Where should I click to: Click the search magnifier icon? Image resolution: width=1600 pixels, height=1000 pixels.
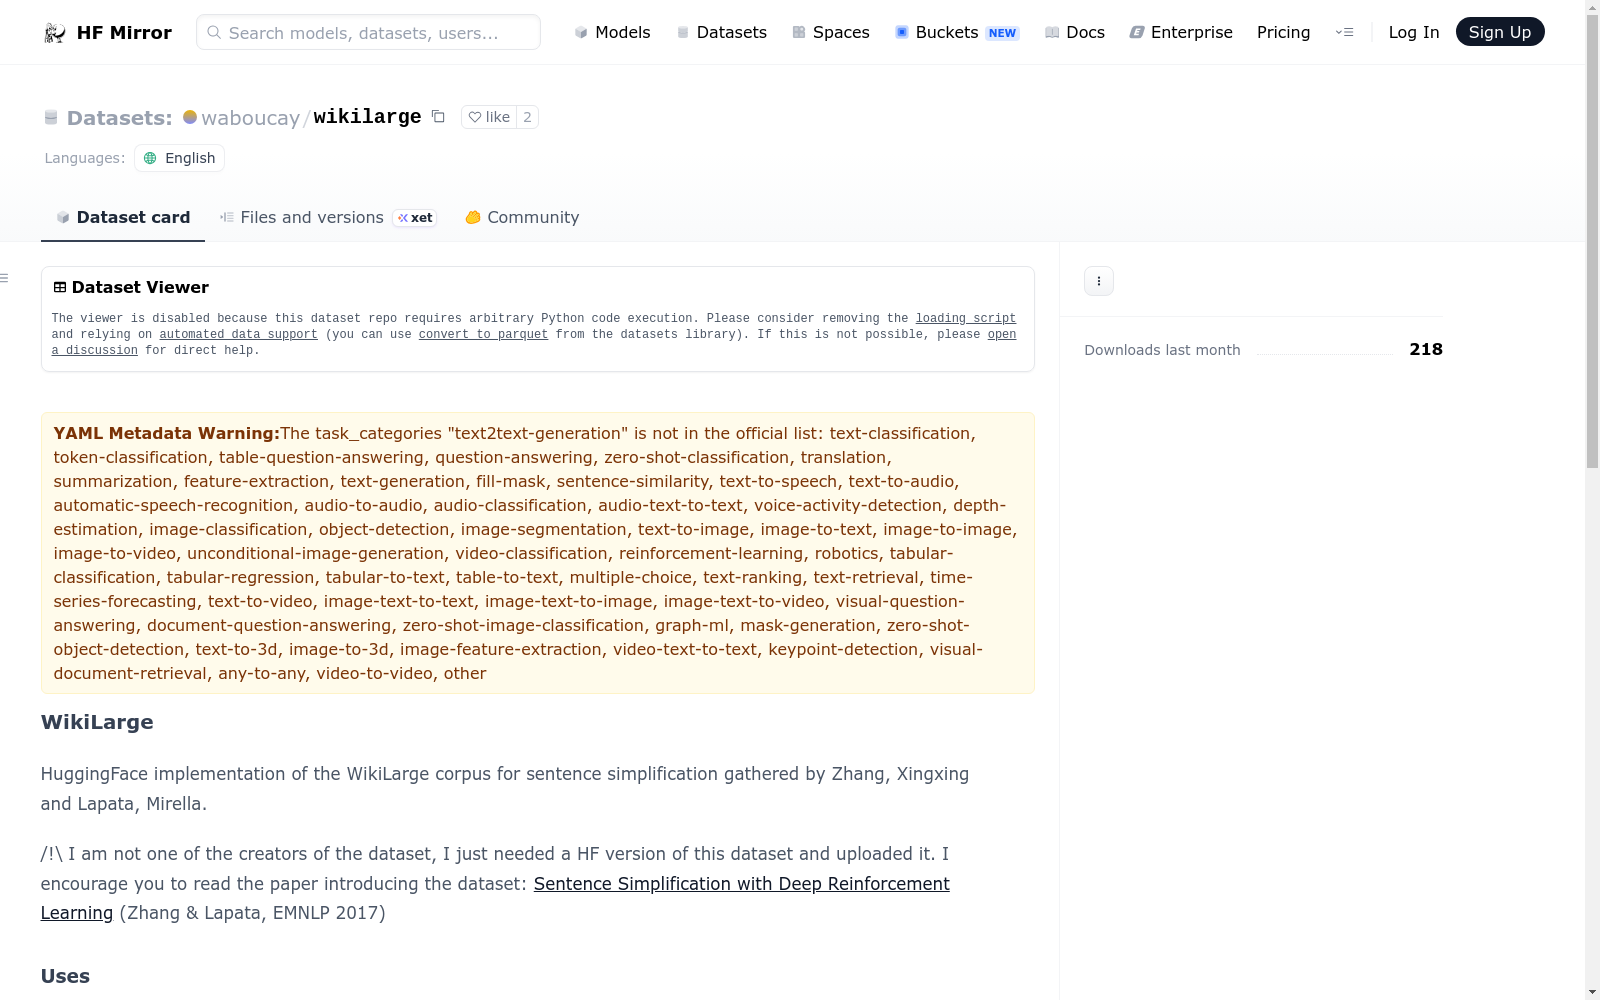tap(214, 32)
